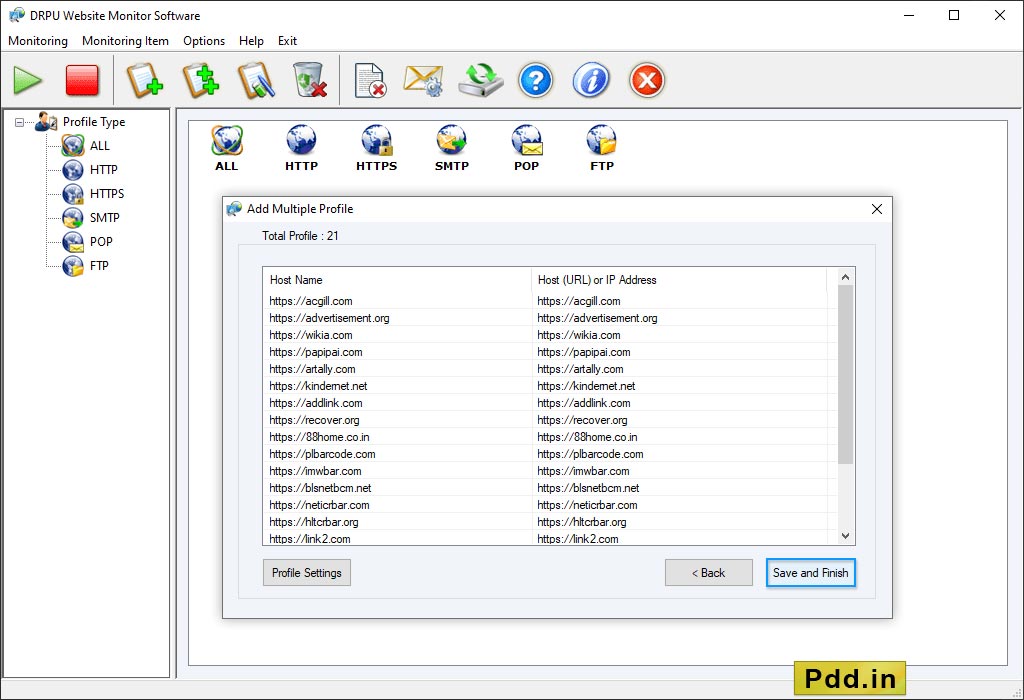Image resolution: width=1024 pixels, height=700 pixels.
Task: Click Host (URL) or IP Address column header
Action: tap(679, 280)
